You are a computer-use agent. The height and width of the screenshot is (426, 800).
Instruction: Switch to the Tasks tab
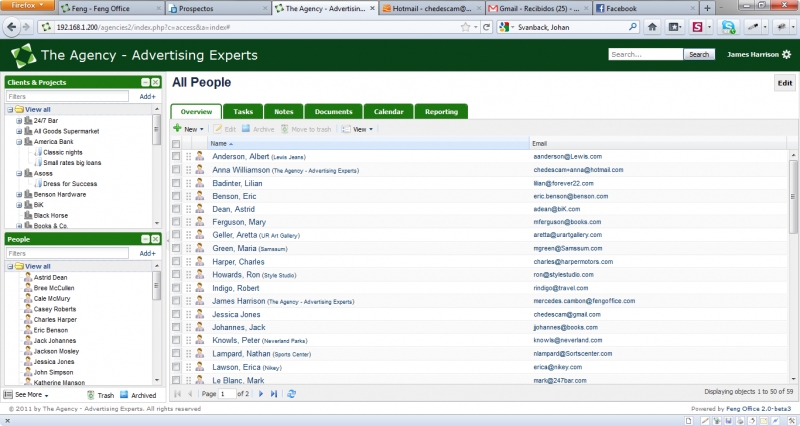click(x=243, y=111)
